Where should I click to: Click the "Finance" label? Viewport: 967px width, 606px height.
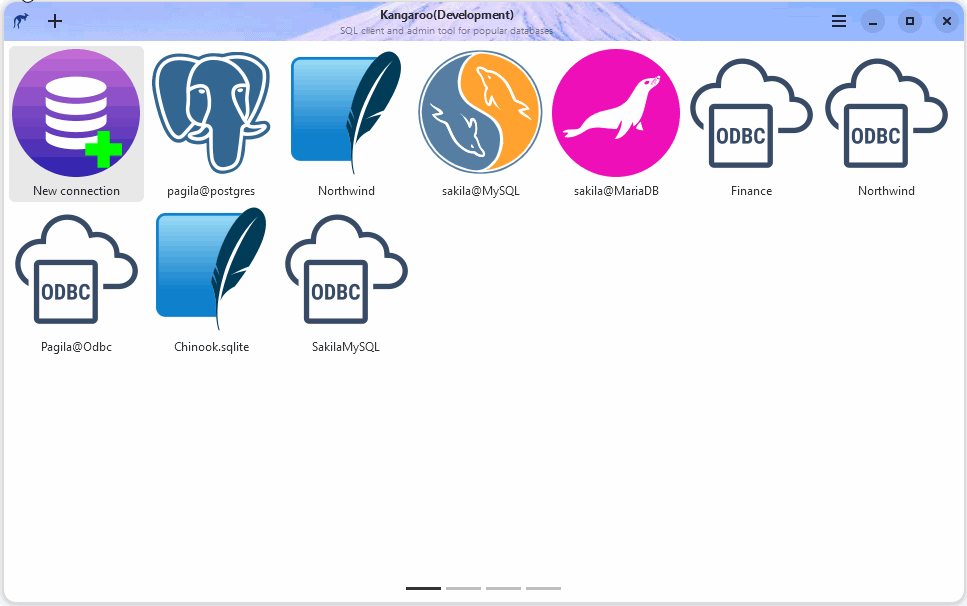pyautogui.click(x=751, y=191)
